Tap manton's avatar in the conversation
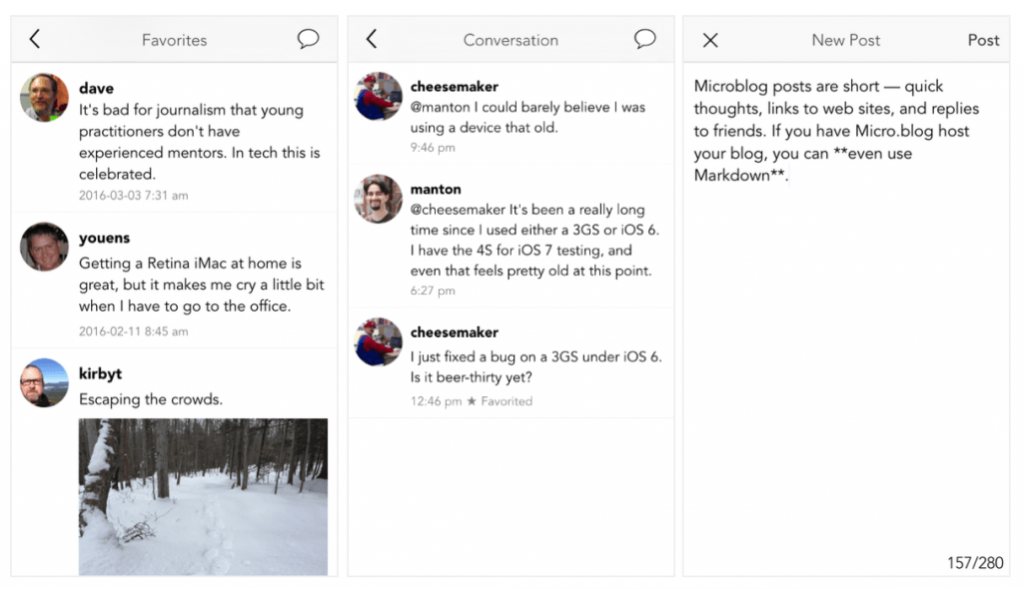 [379, 198]
